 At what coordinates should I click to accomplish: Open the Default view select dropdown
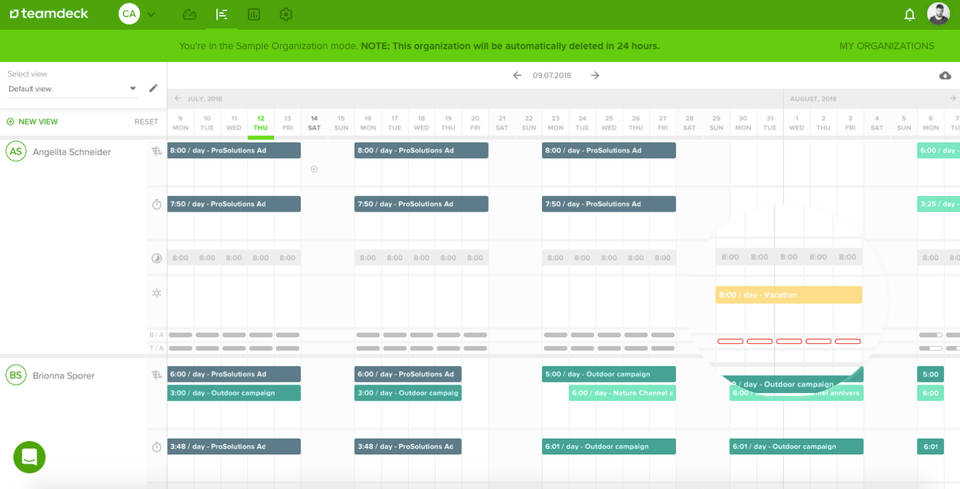point(72,89)
